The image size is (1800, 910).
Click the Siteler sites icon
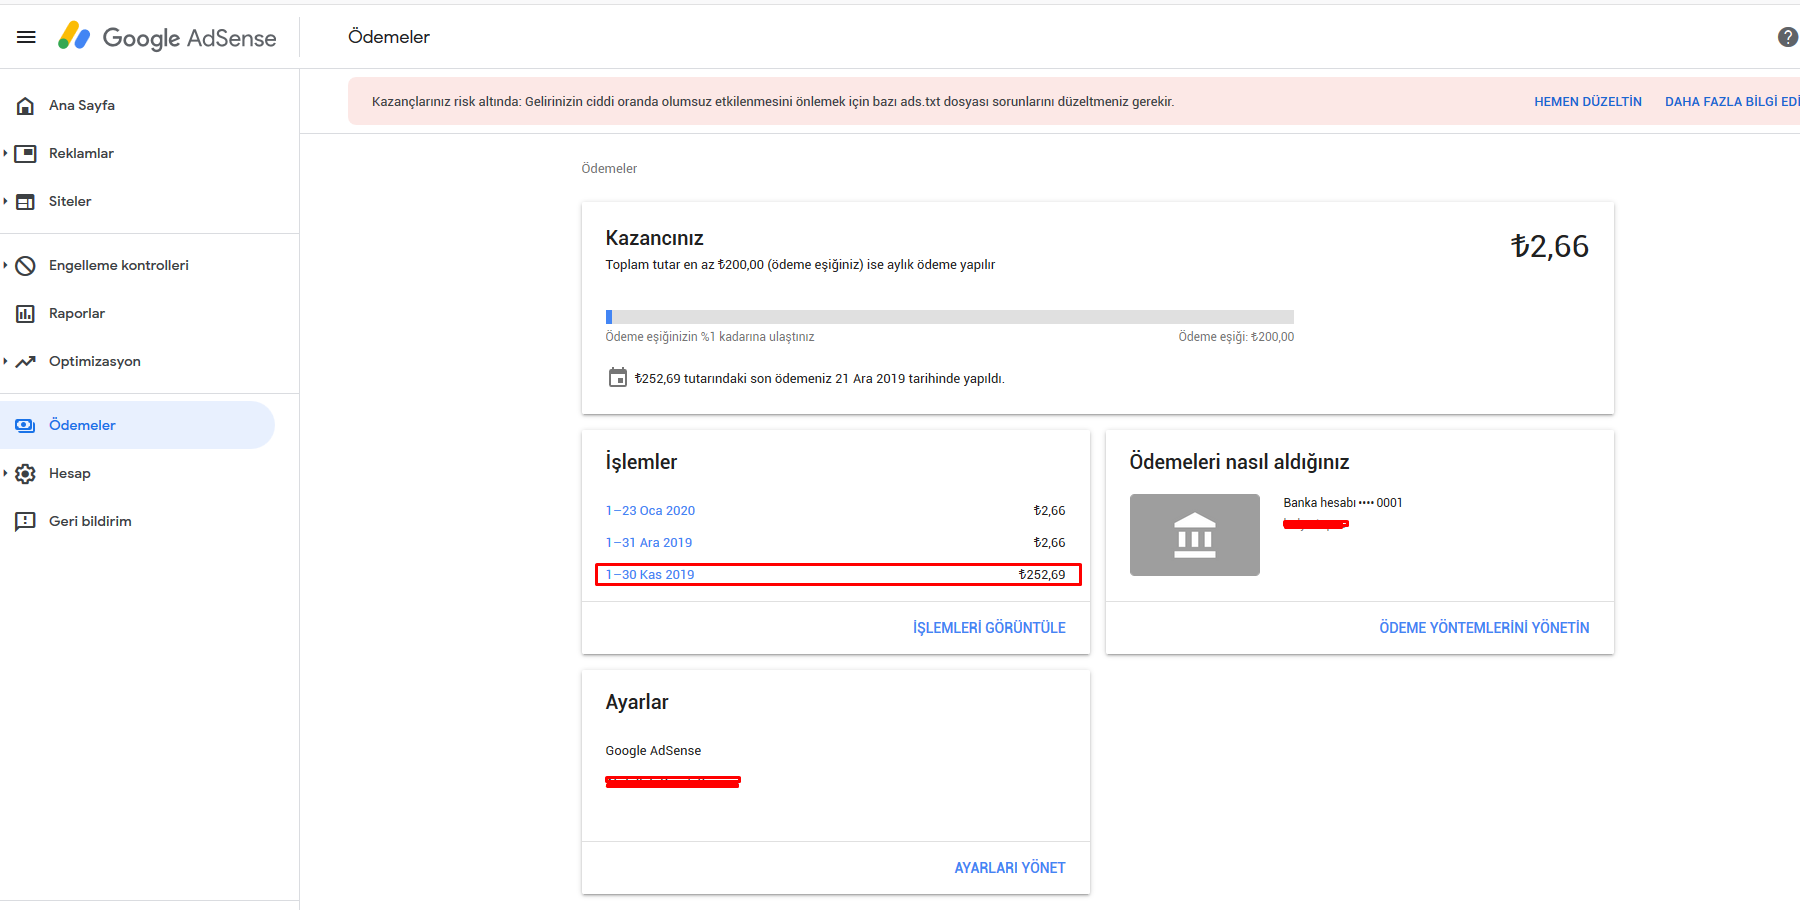(x=26, y=201)
